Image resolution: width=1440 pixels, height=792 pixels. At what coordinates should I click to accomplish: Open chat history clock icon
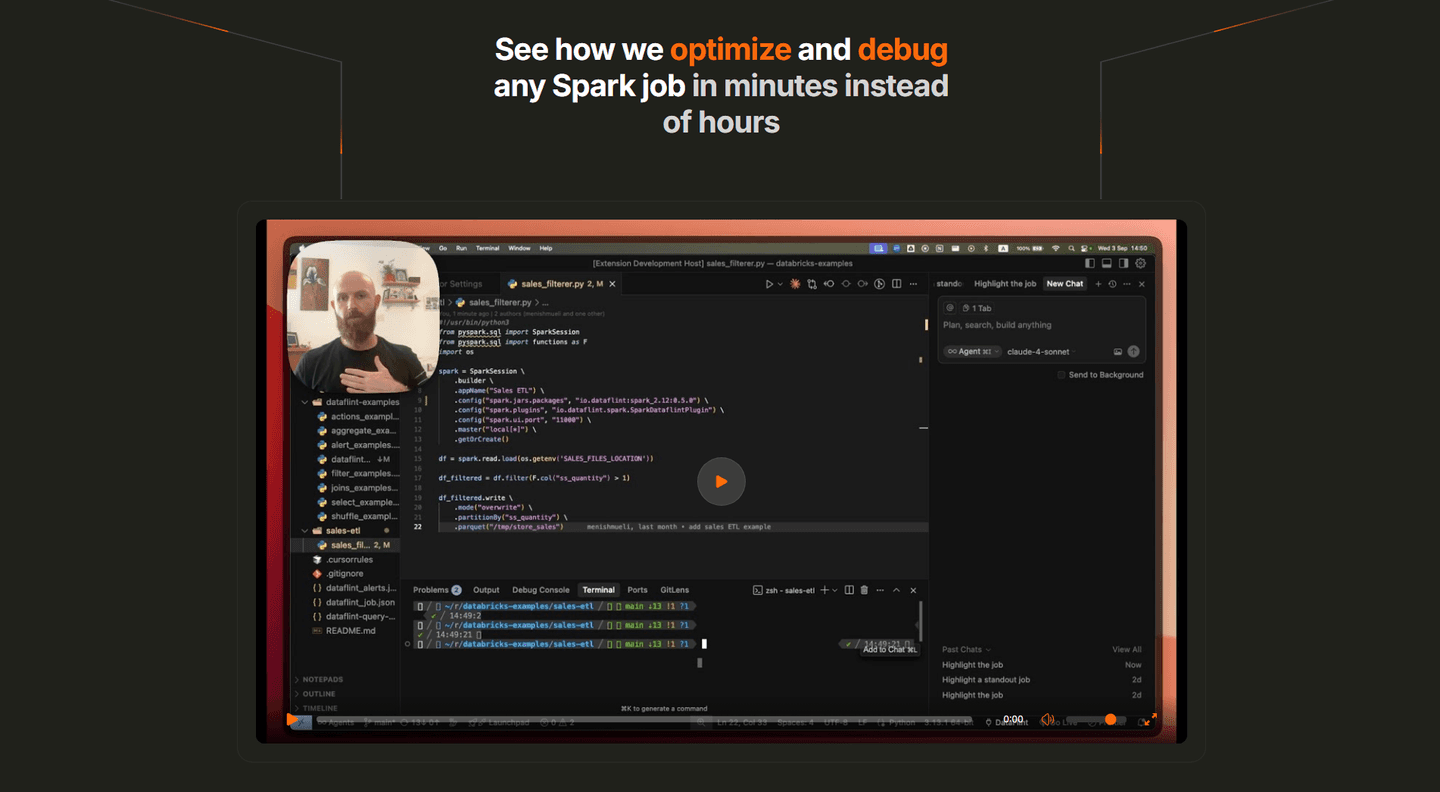click(1112, 284)
